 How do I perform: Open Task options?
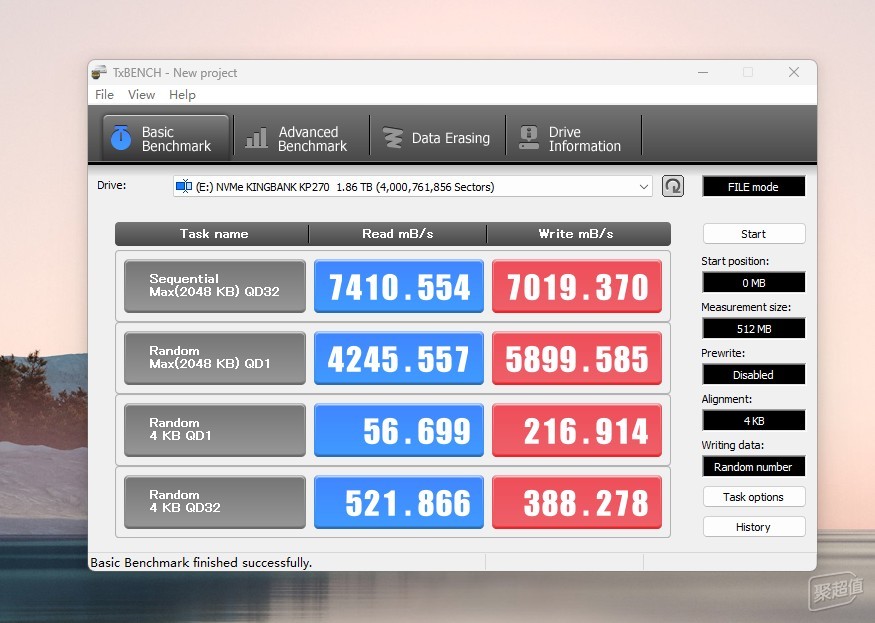click(753, 497)
